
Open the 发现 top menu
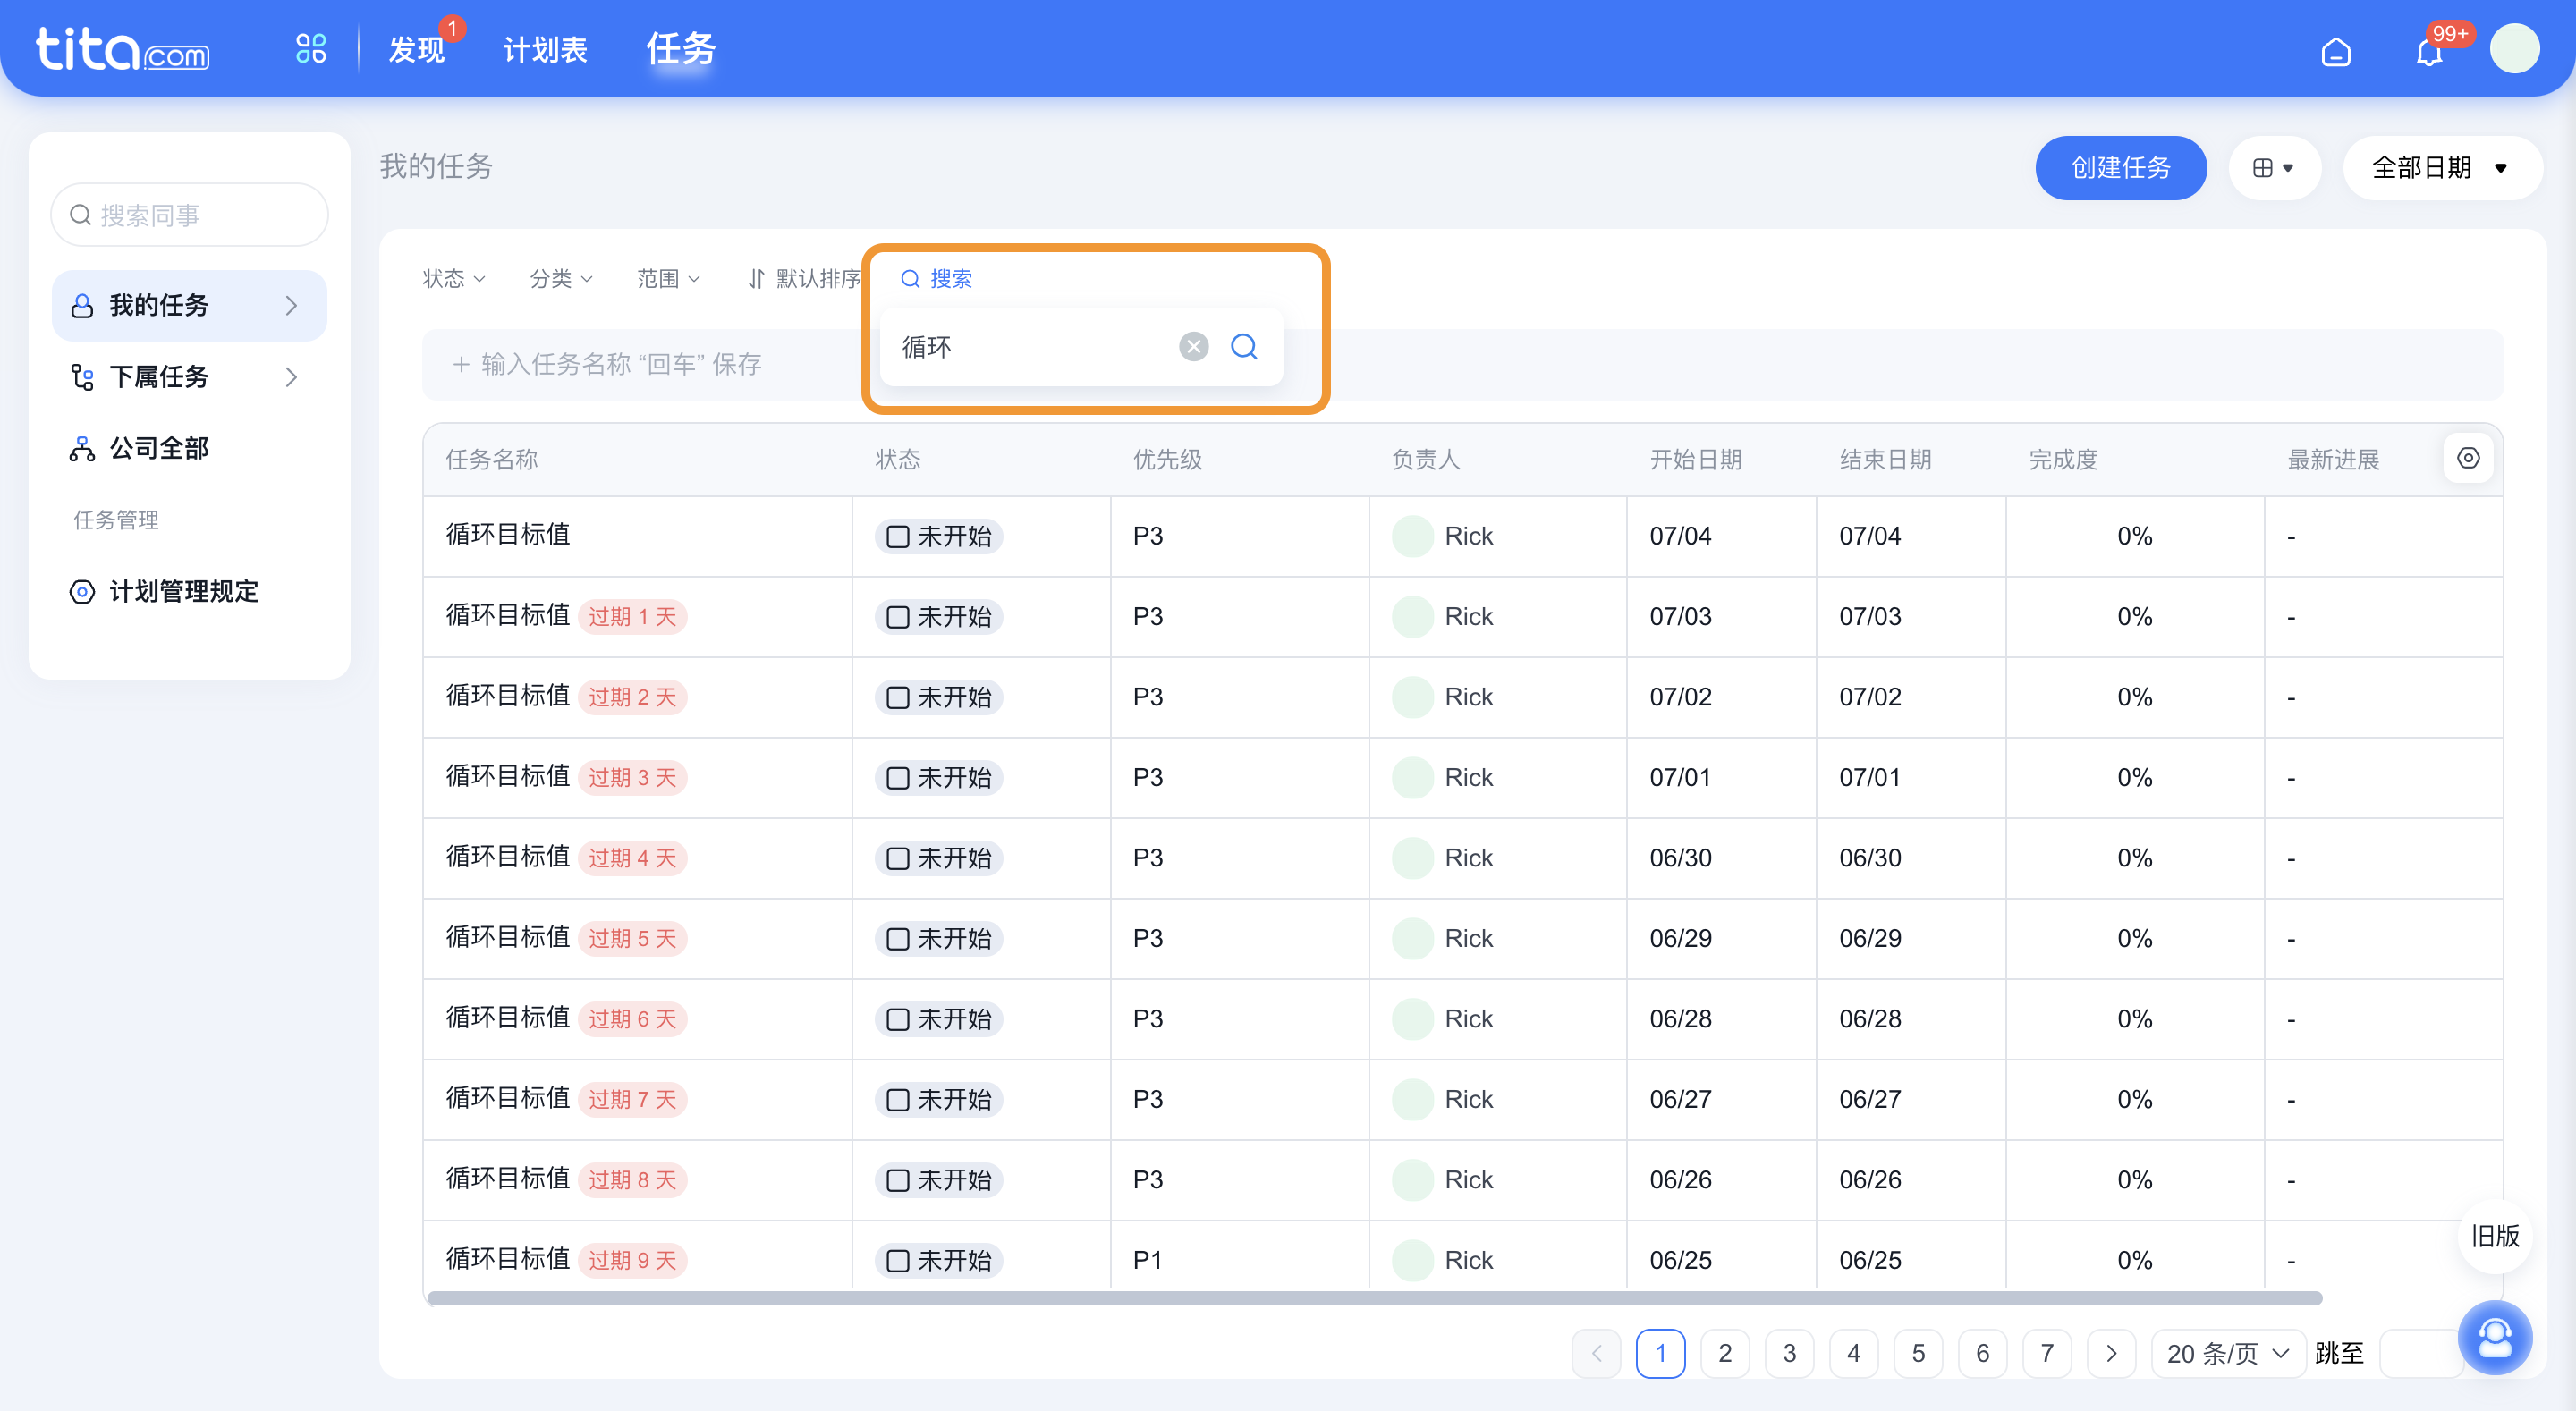coord(416,49)
